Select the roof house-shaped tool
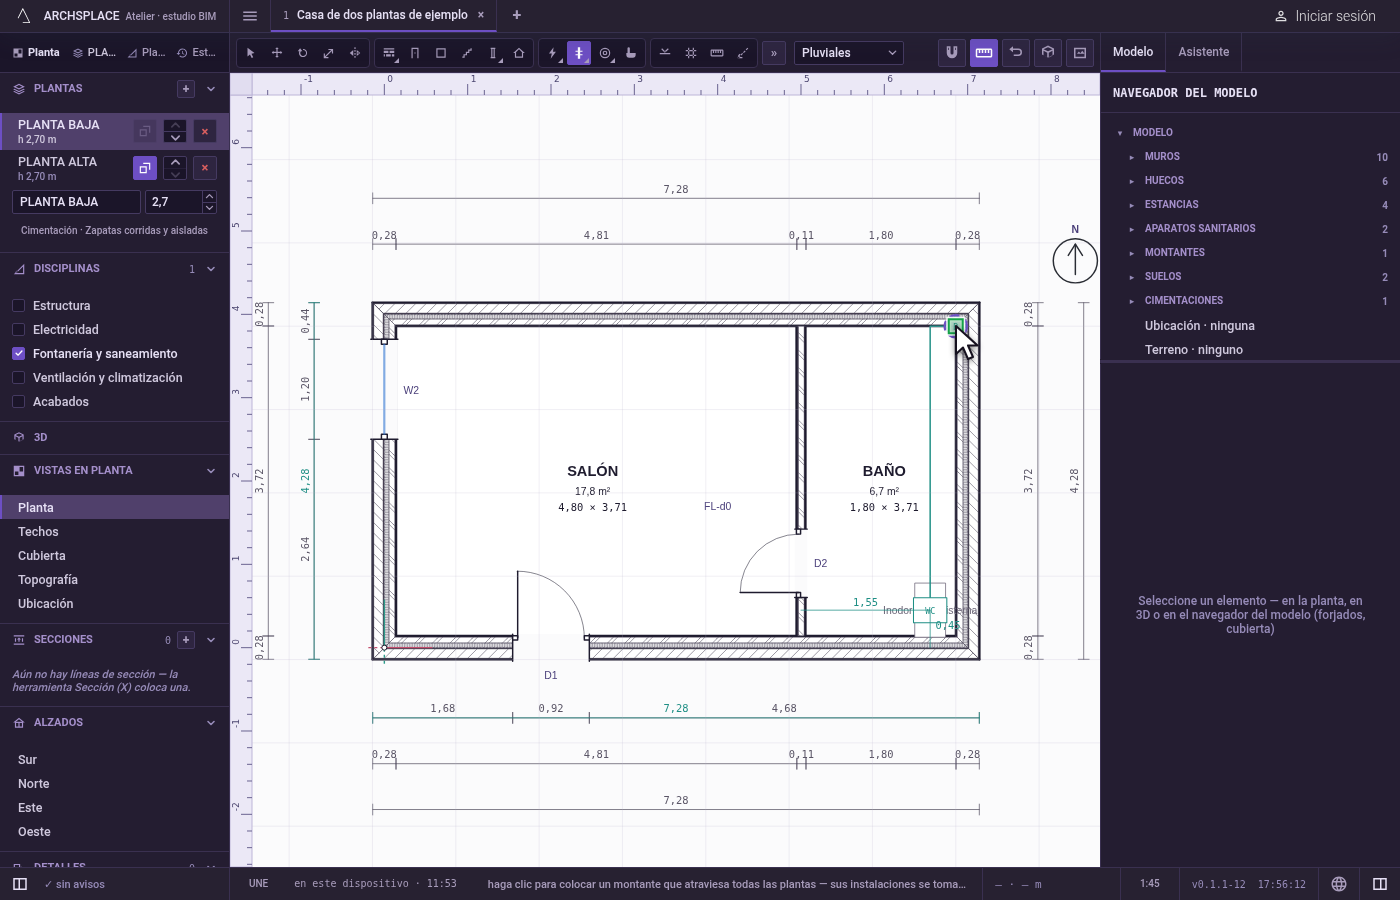Screen dimensions: 1400x900 click(519, 53)
